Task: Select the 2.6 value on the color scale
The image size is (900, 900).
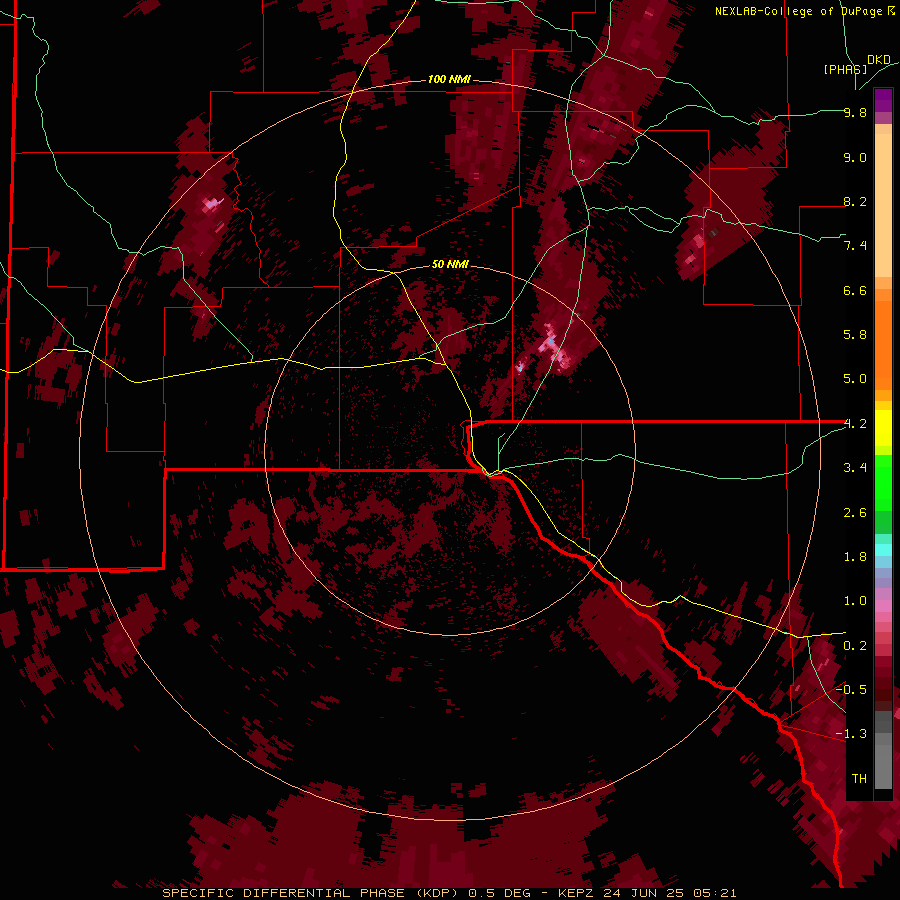Action: (x=855, y=513)
